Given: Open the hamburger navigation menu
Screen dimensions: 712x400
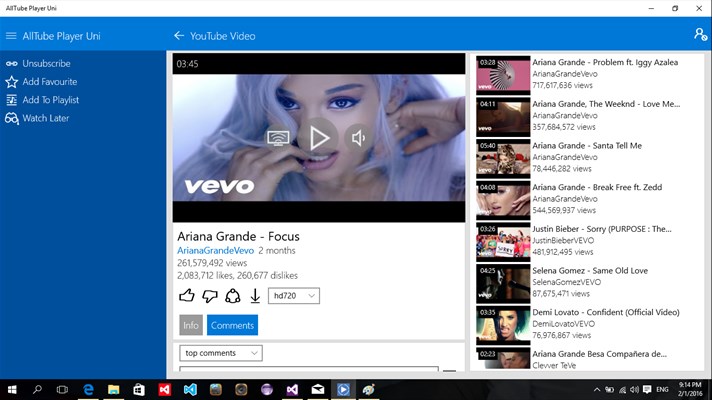Looking at the screenshot, I should 11,36.
